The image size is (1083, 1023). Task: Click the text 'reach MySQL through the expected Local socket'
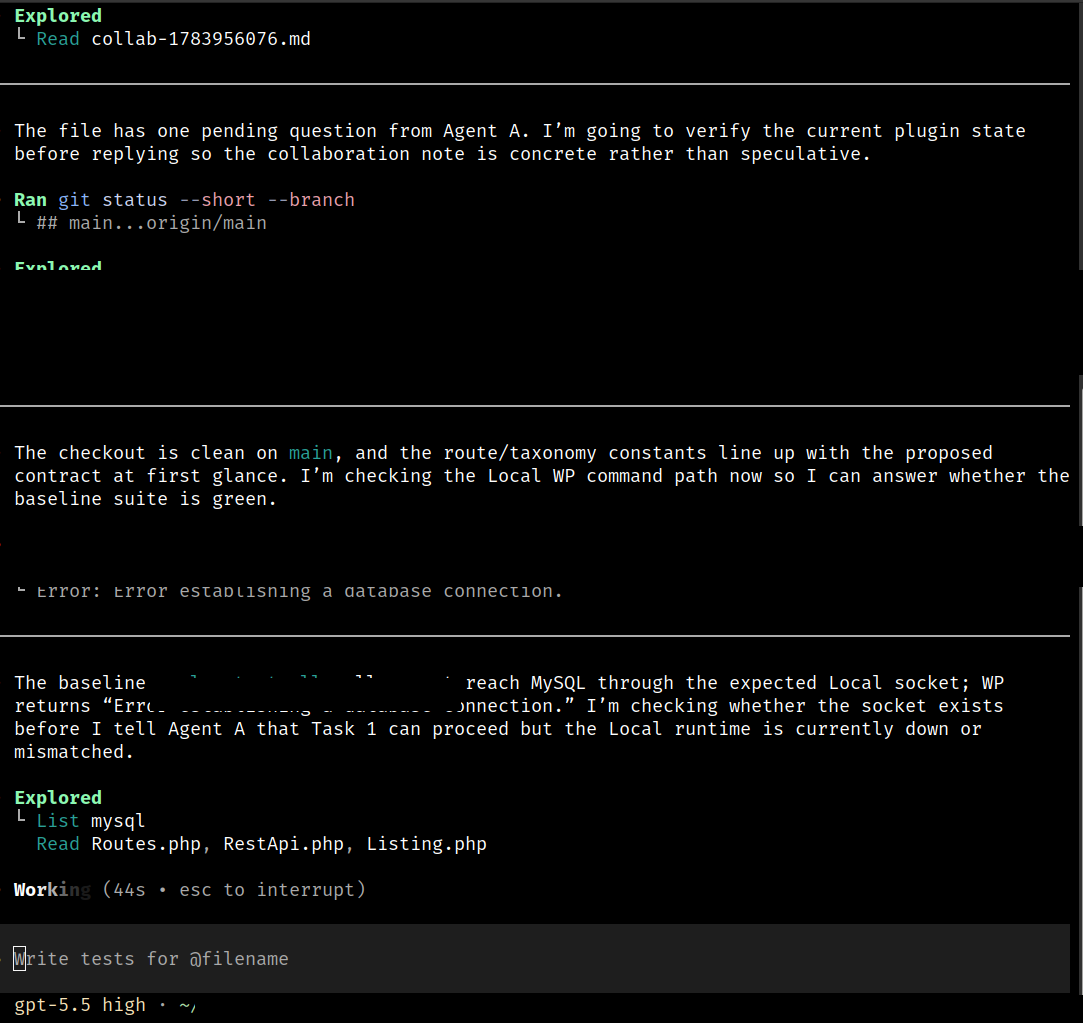click(x=718, y=682)
